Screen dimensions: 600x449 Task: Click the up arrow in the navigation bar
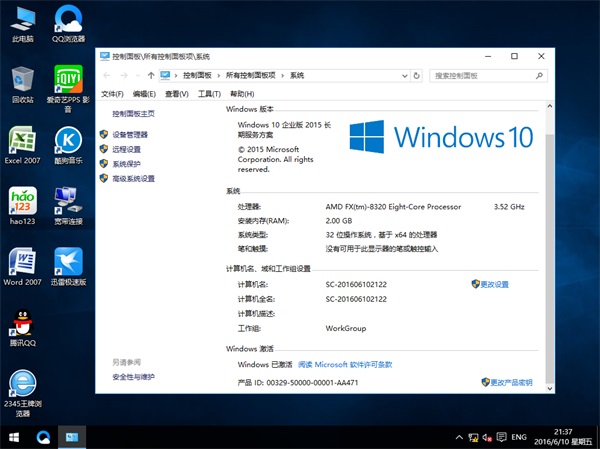tap(150, 75)
